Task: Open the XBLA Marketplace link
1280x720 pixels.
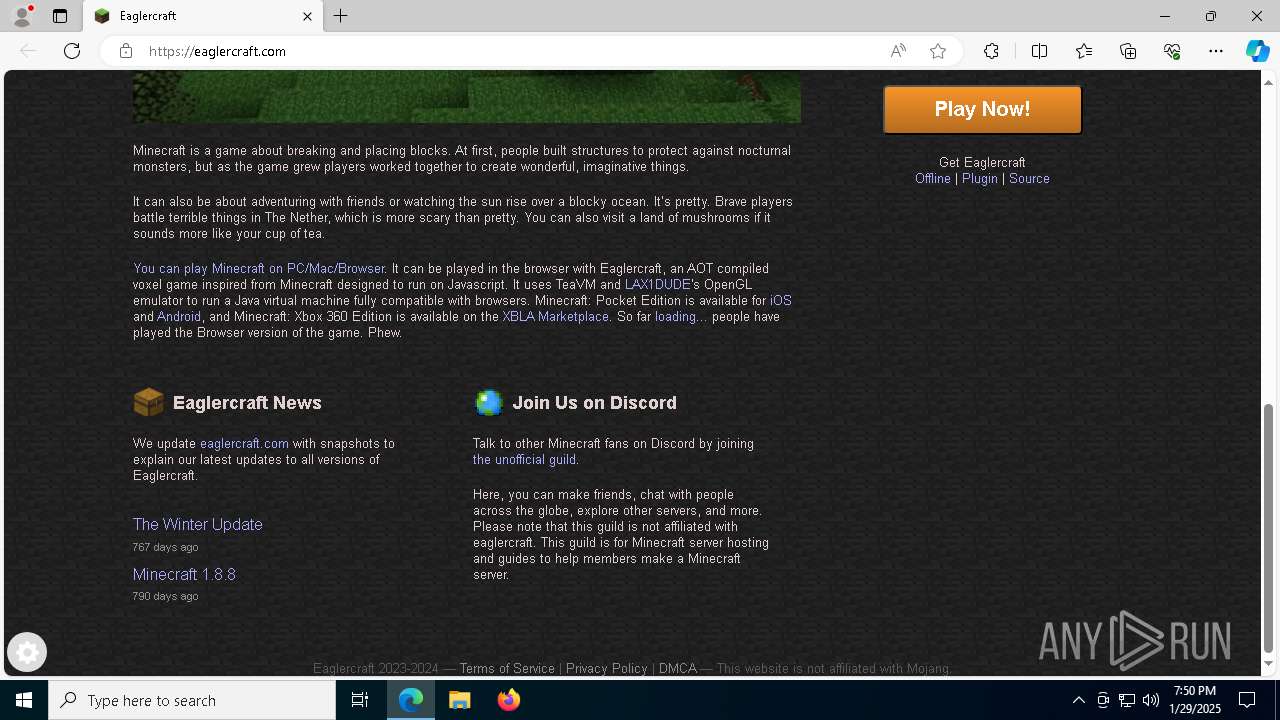Action: pyautogui.click(x=556, y=316)
